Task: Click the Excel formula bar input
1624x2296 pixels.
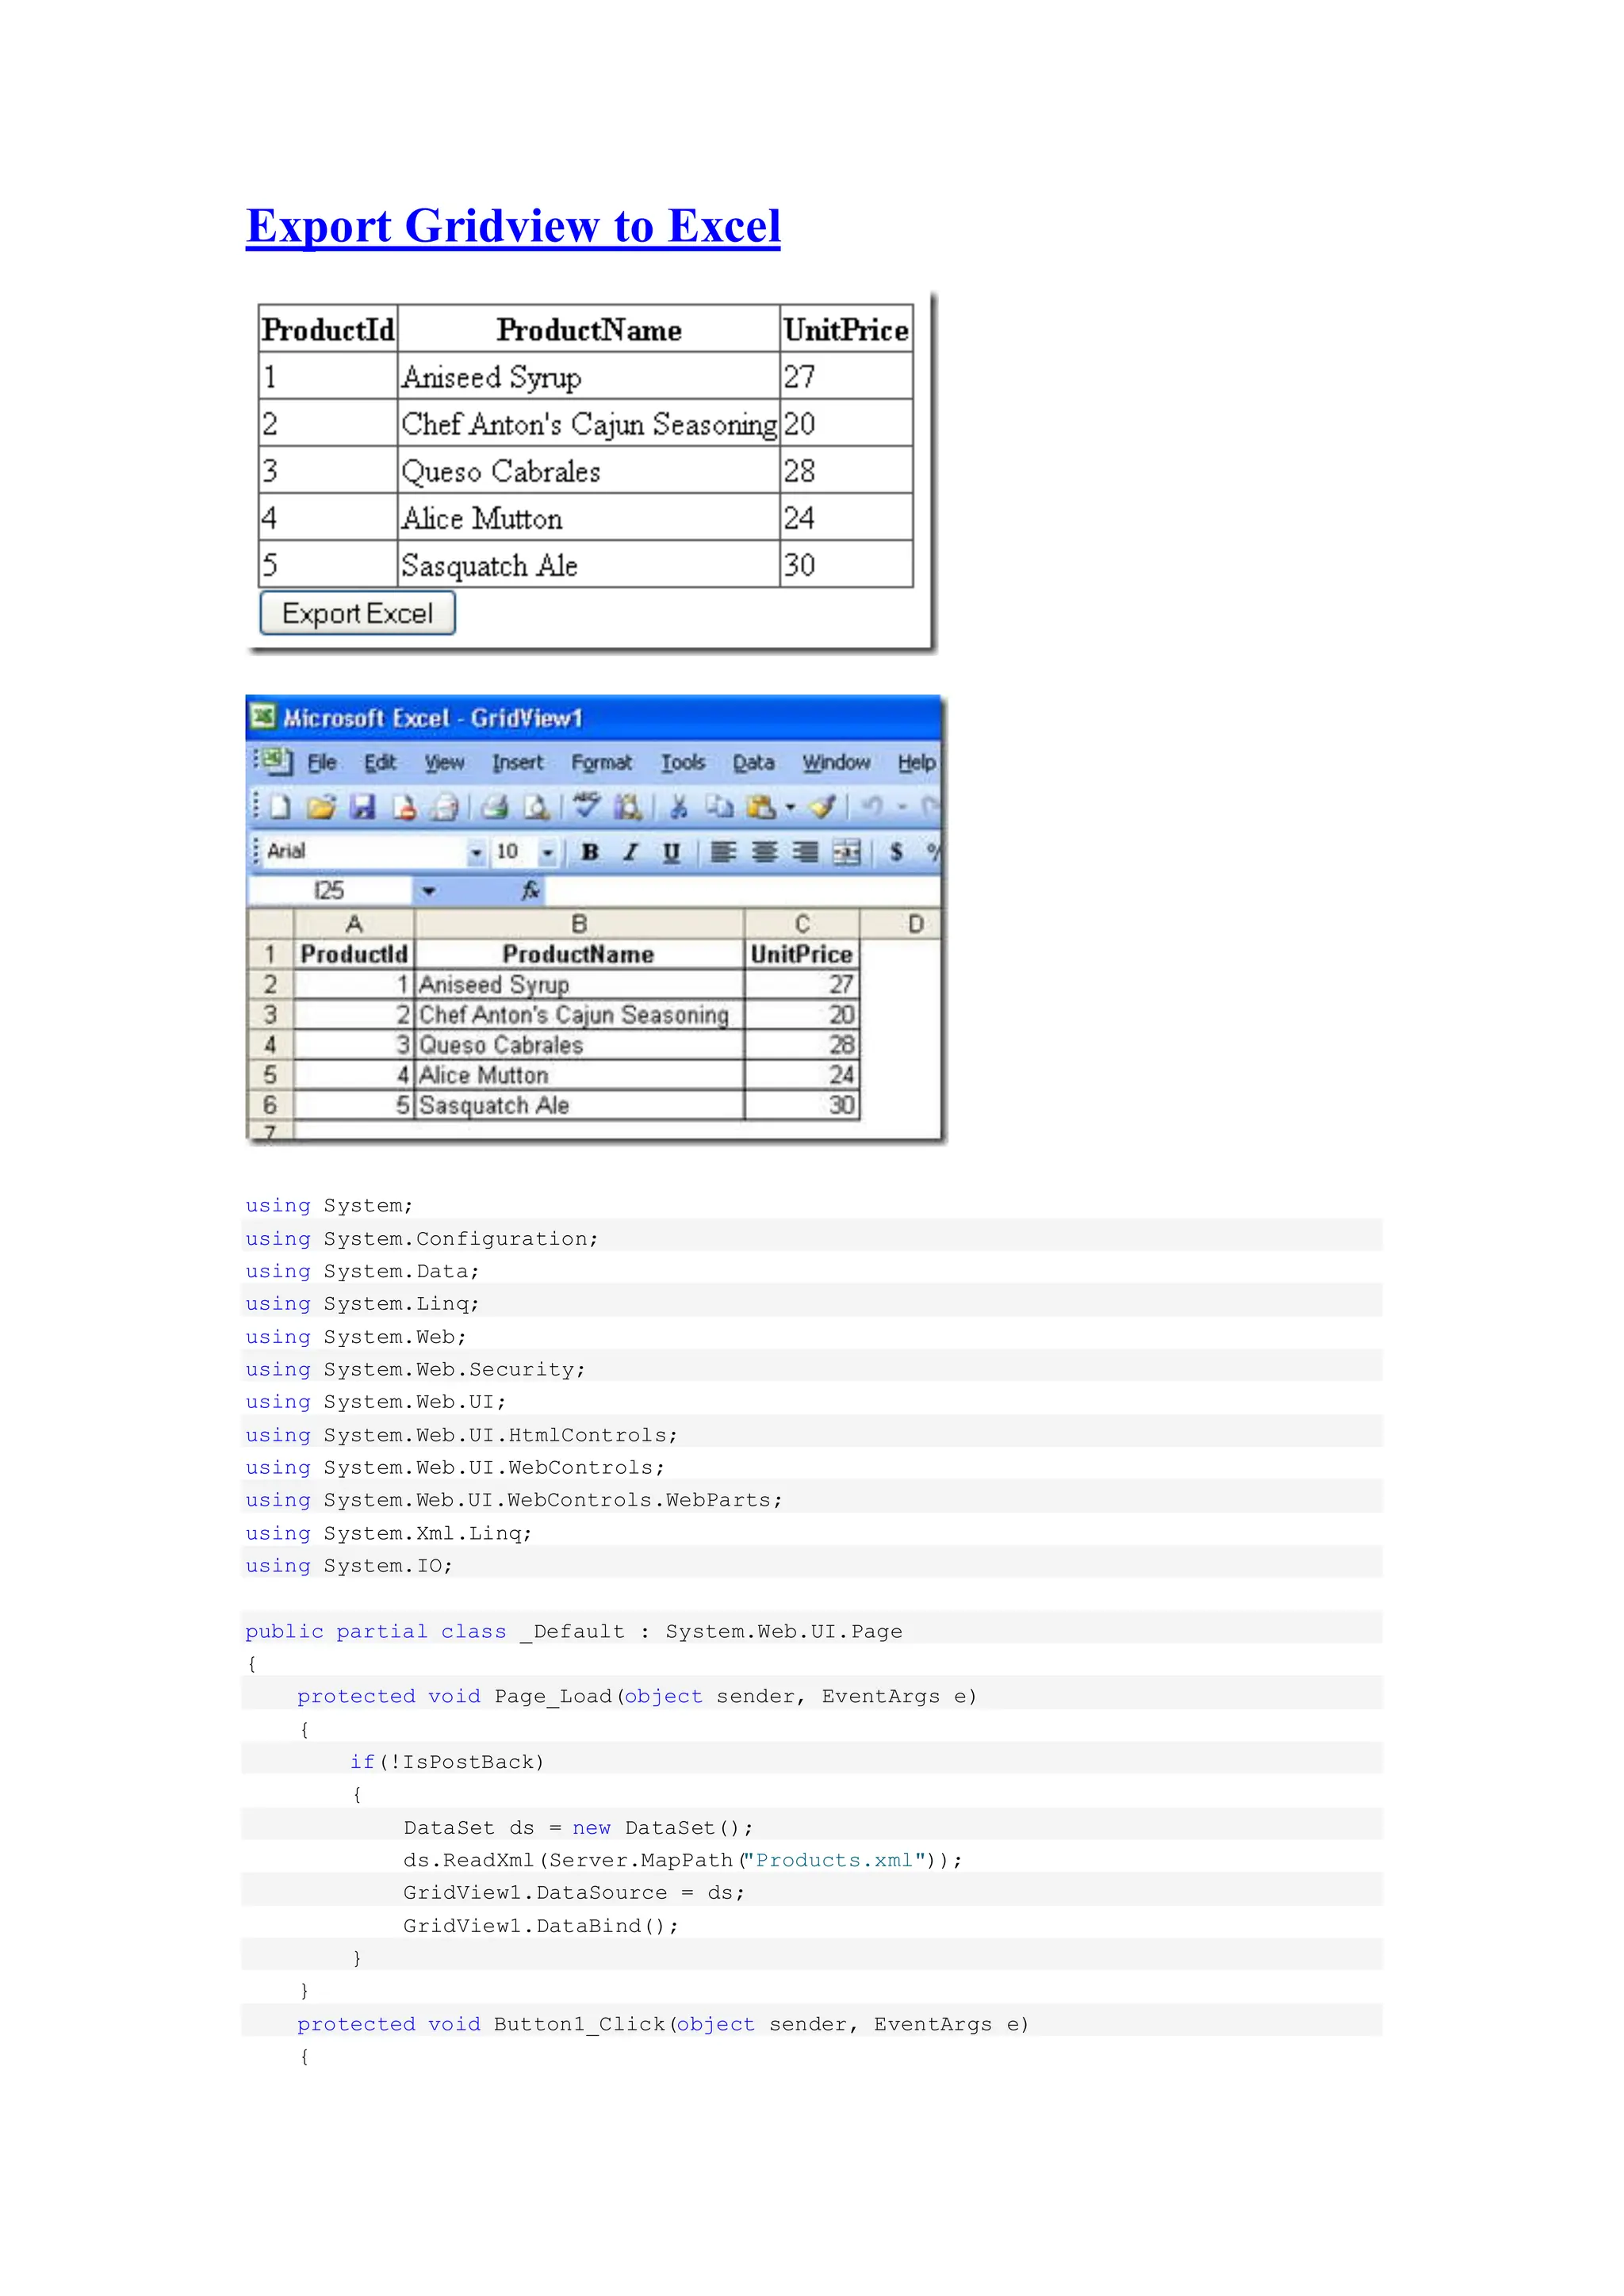Action: click(742, 890)
